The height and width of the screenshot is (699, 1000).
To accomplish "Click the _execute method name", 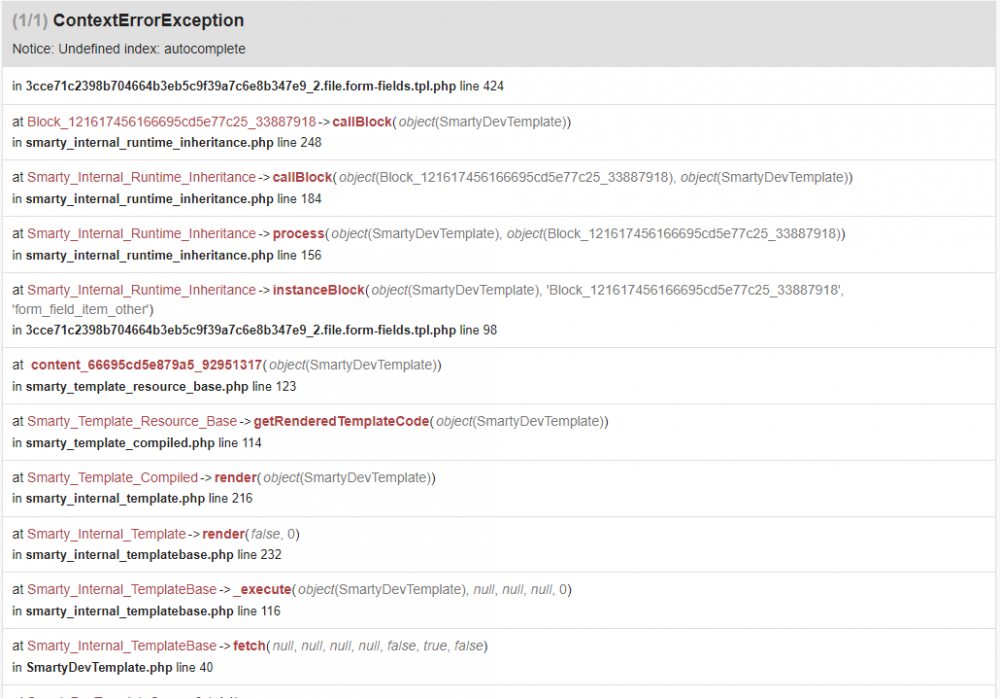I will click(x=262, y=590).
